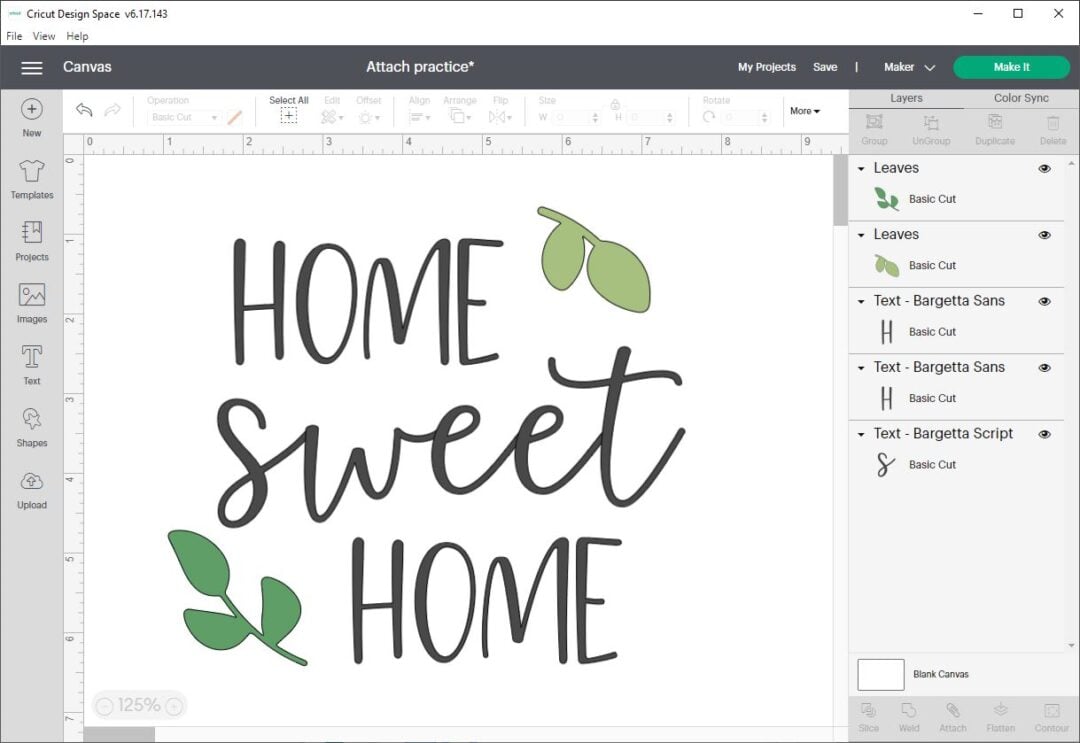Collapse the Text - Bargetta Script layer
1080x743 pixels.
[x=863, y=433]
